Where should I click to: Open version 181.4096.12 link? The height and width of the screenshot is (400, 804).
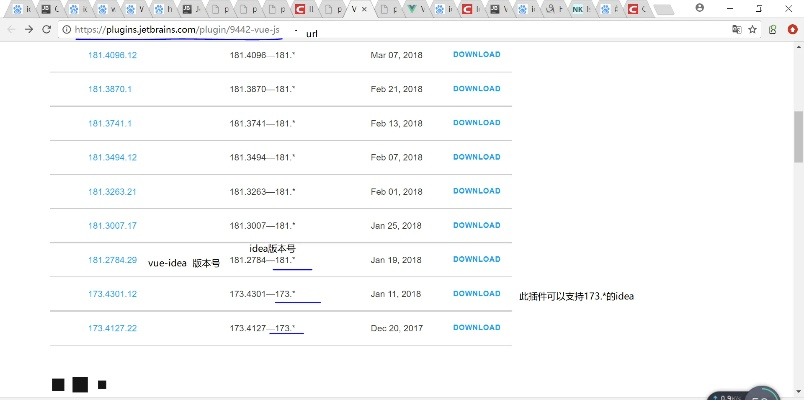112,55
